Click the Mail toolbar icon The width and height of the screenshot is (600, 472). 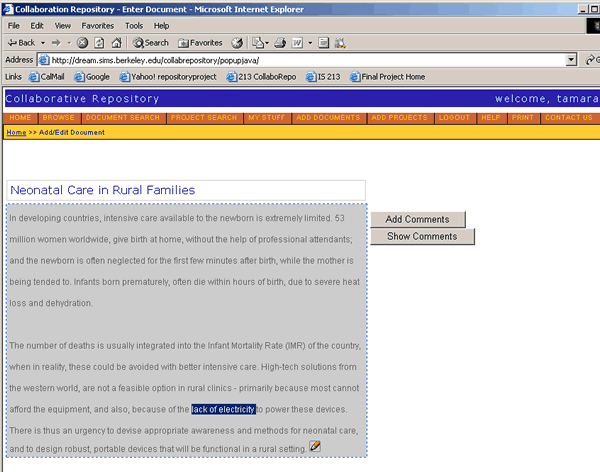tap(260, 43)
